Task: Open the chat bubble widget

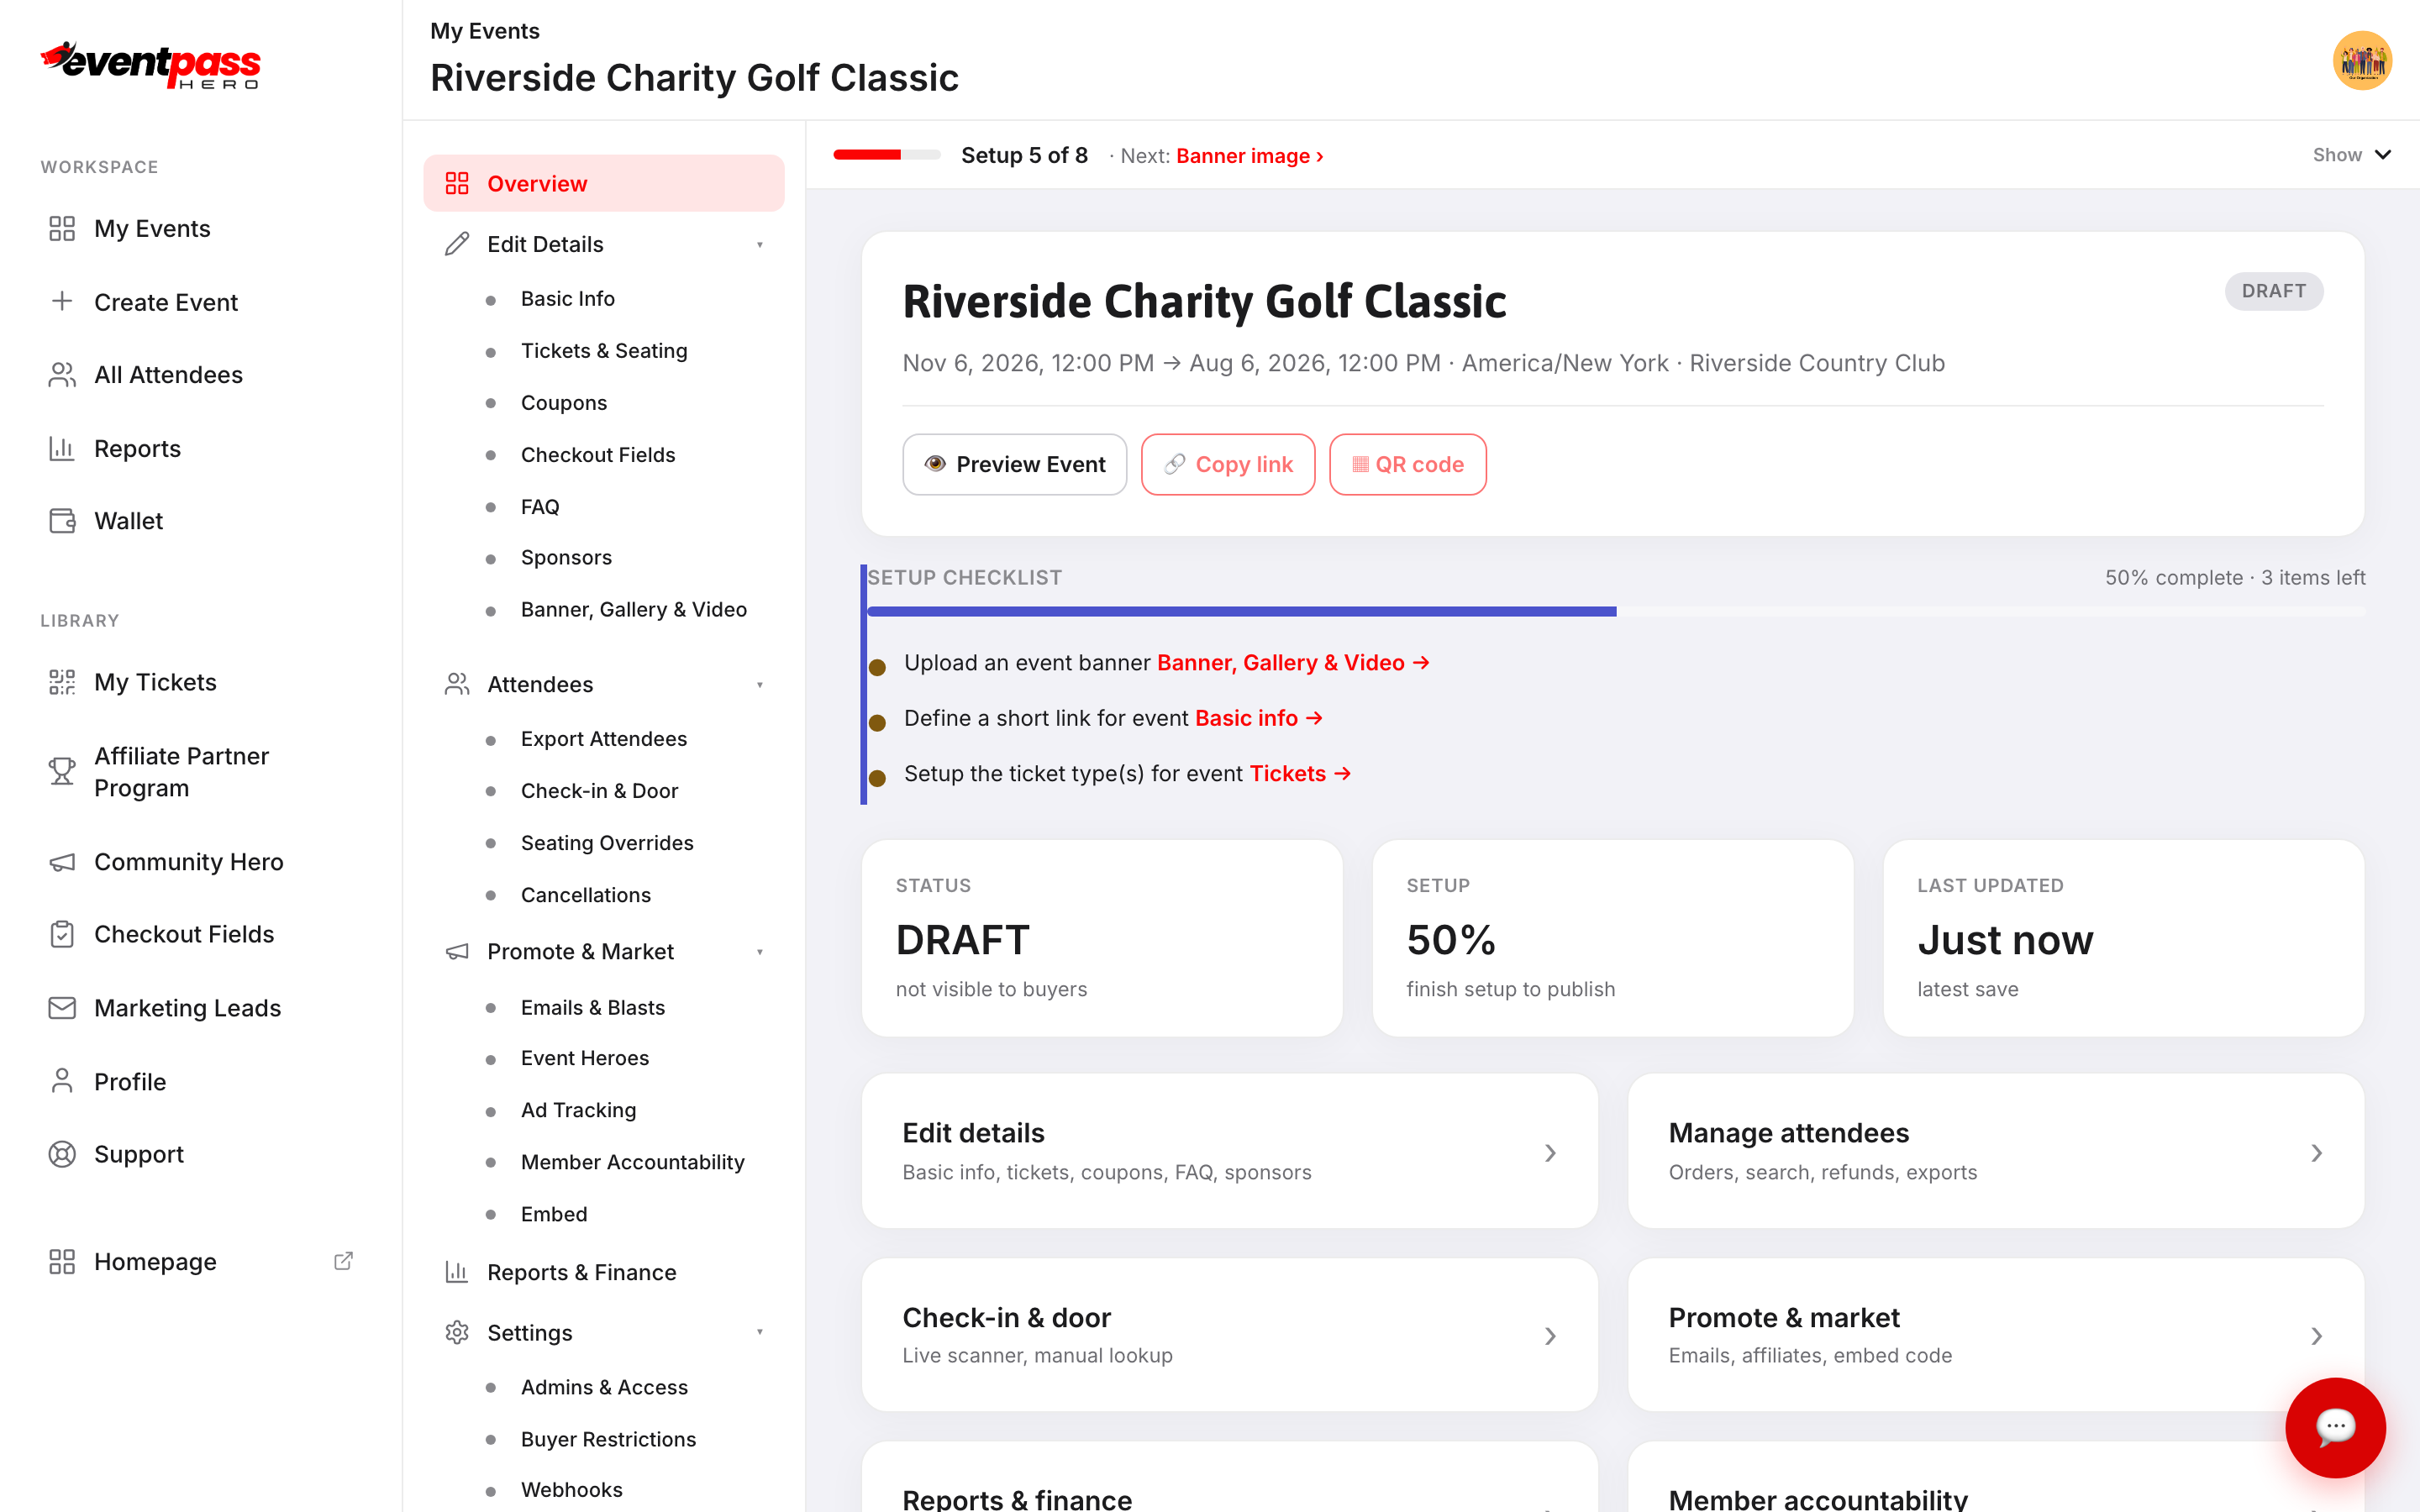Action: (2335, 1427)
